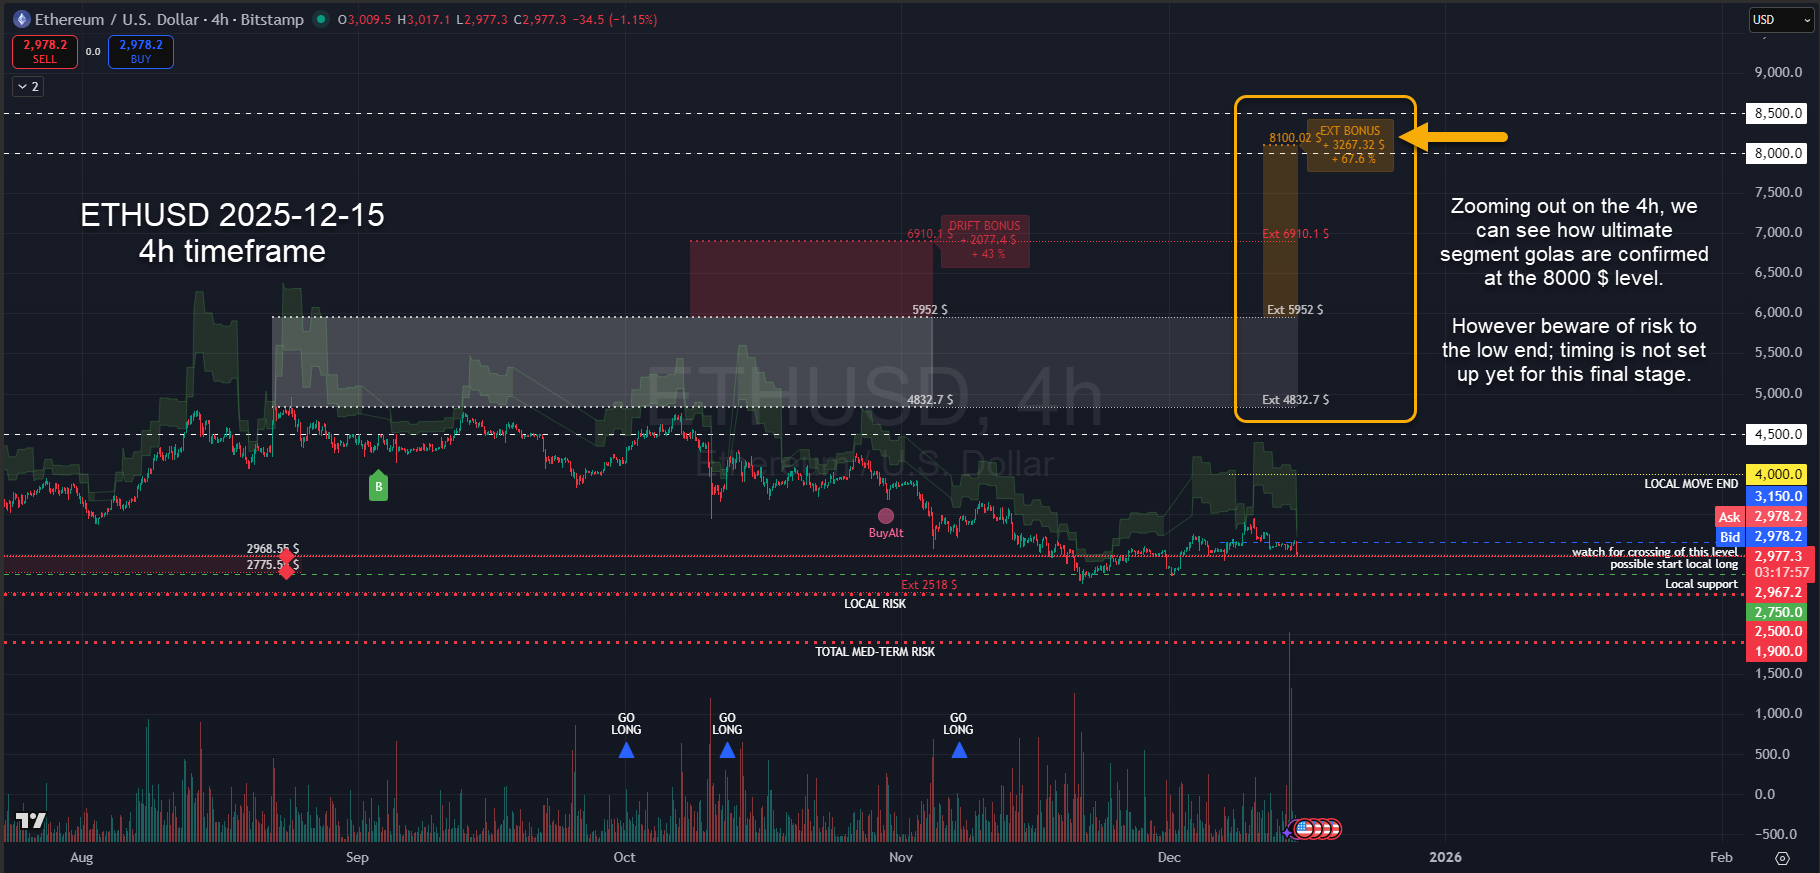Open the USD currency dropdown
This screenshot has width=1820, height=873.
click(1779, 19)
